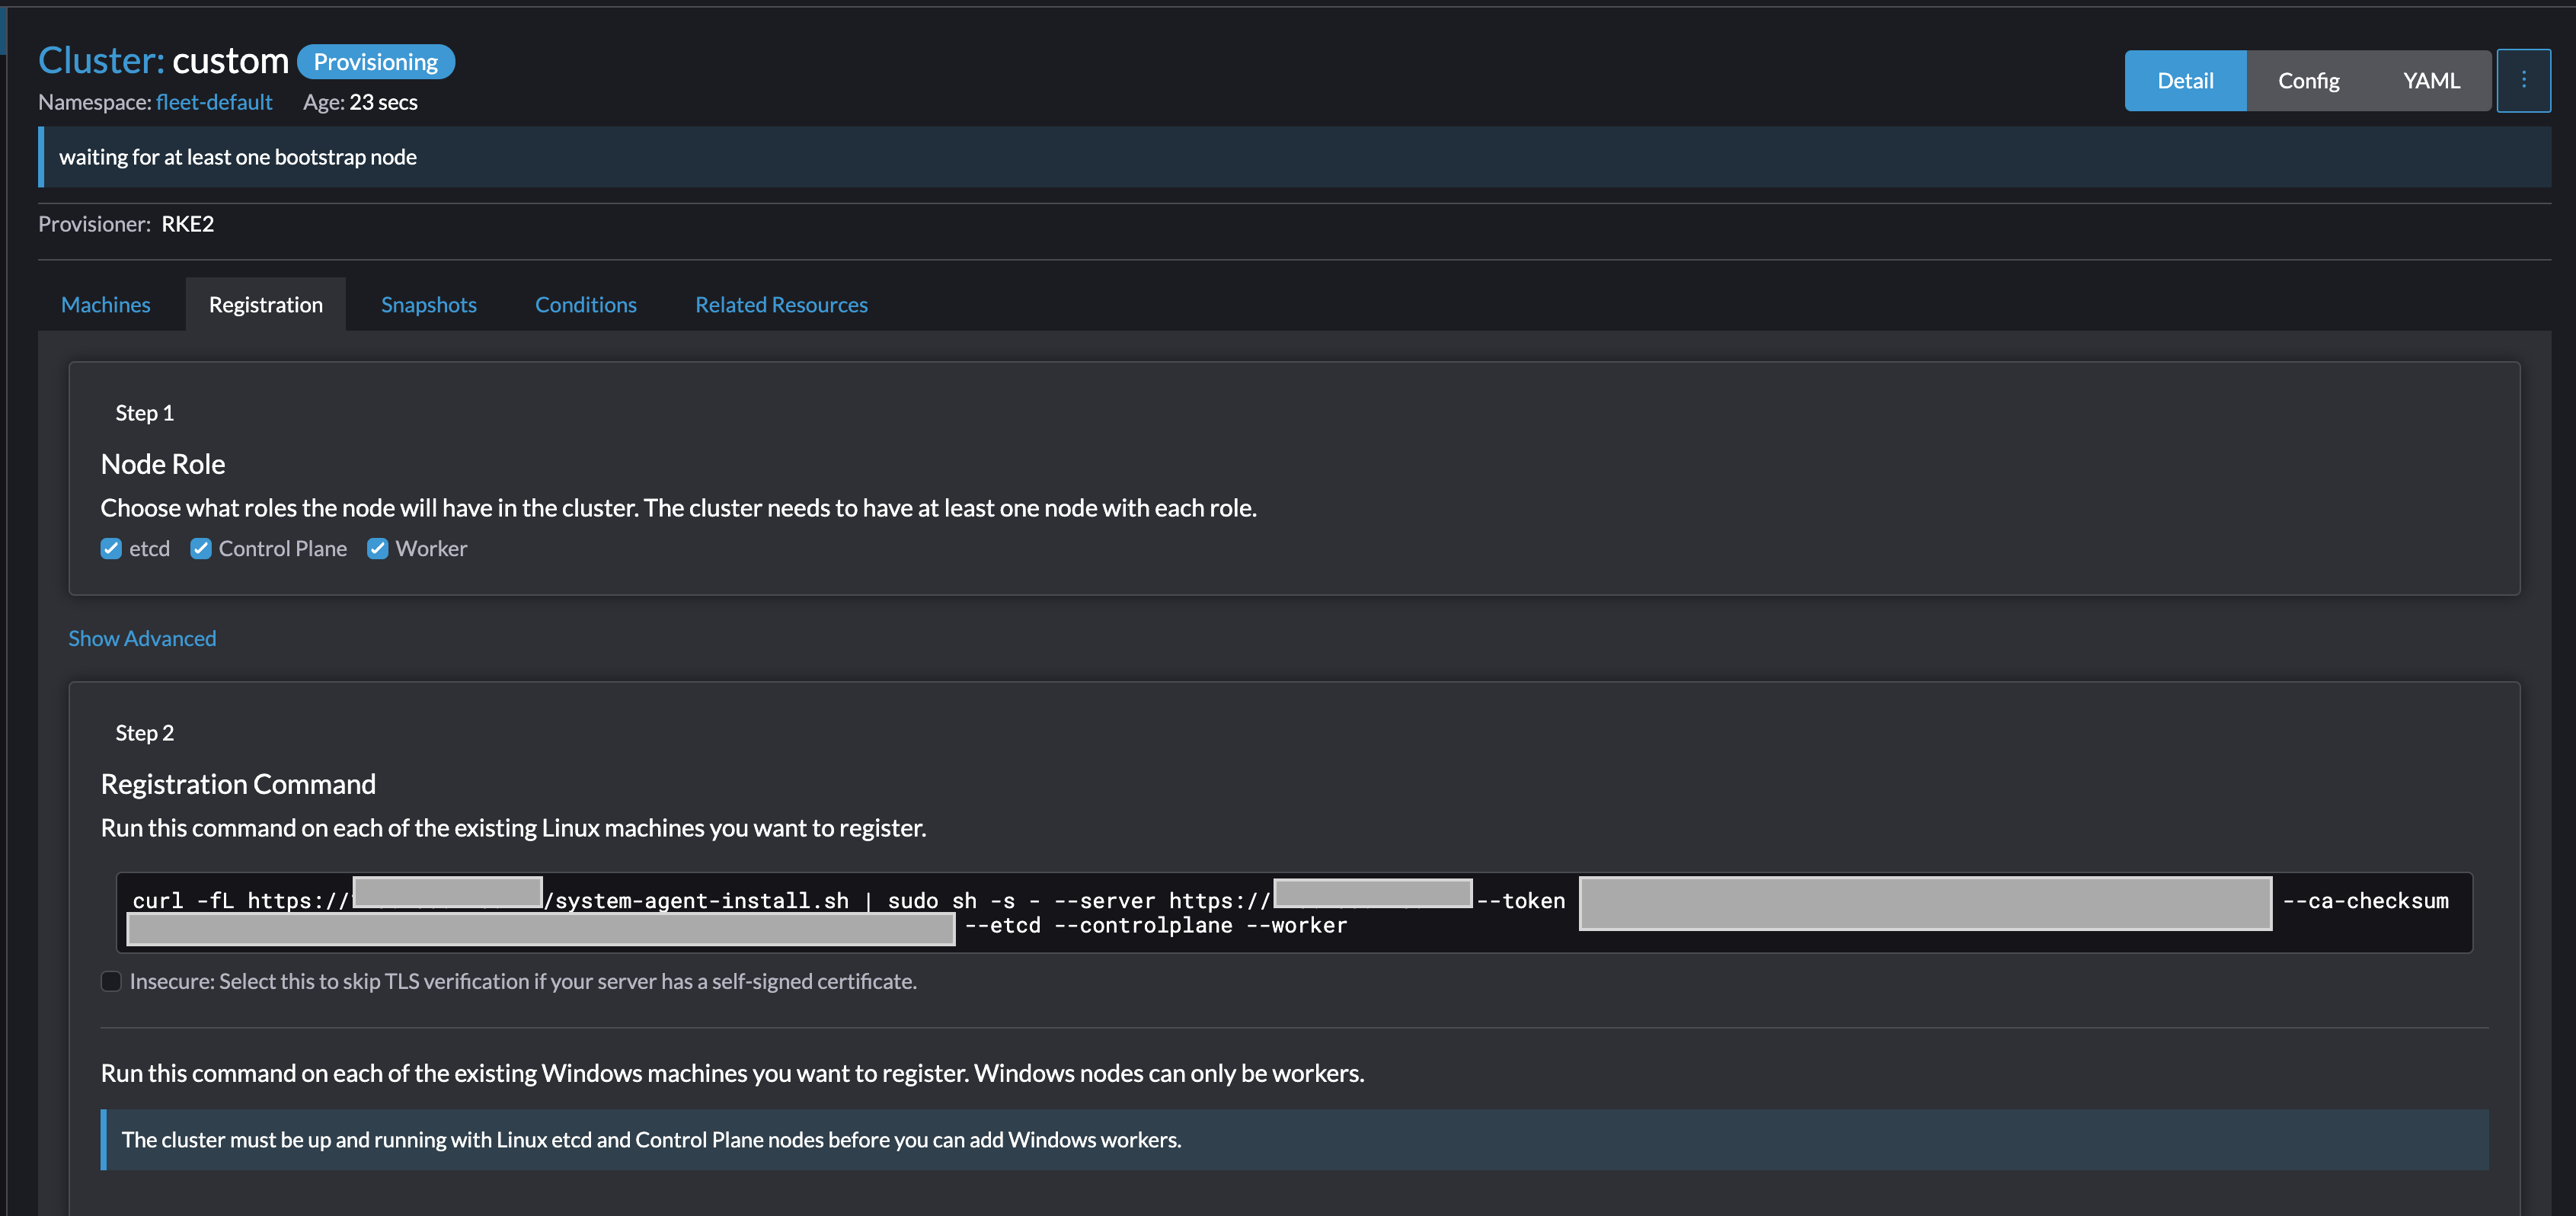This screenshot has width=2576, height=1216.
Task: Click the waiting for bootstrap node banner
Action: tap(1295, 157)
